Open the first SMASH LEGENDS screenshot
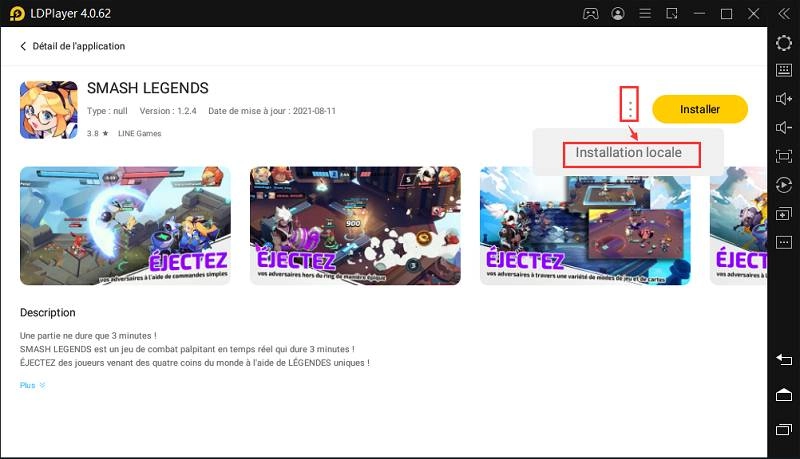The height and width of the screenshot is (459, 800). tap(125, 225)
